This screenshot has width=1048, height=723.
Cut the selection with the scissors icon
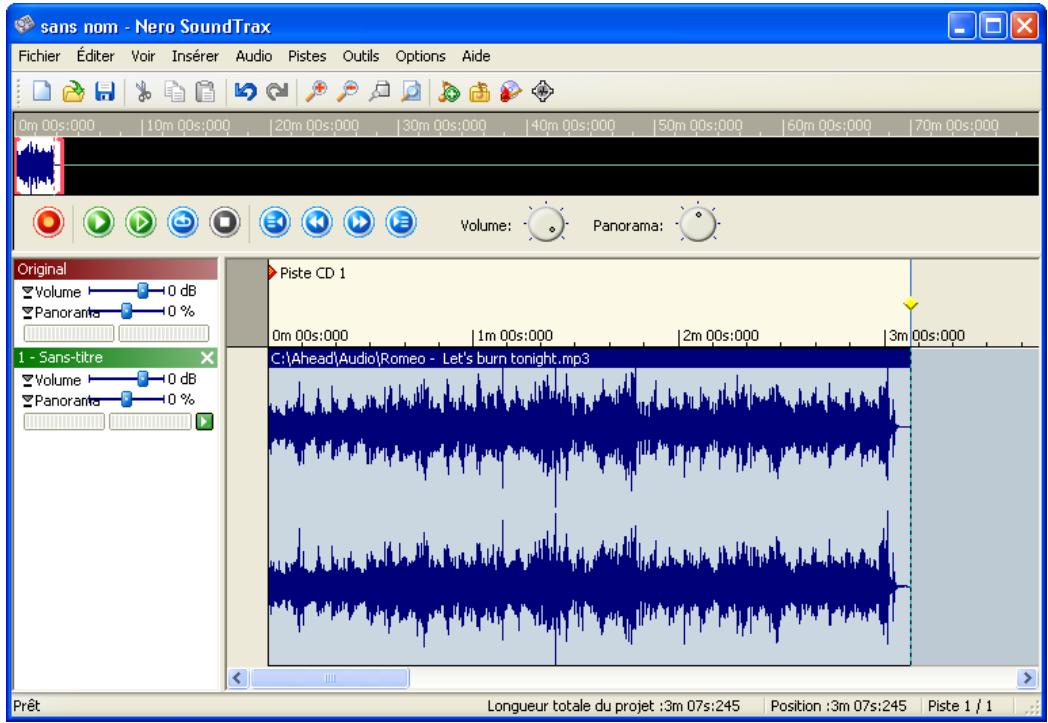(143, 92)
